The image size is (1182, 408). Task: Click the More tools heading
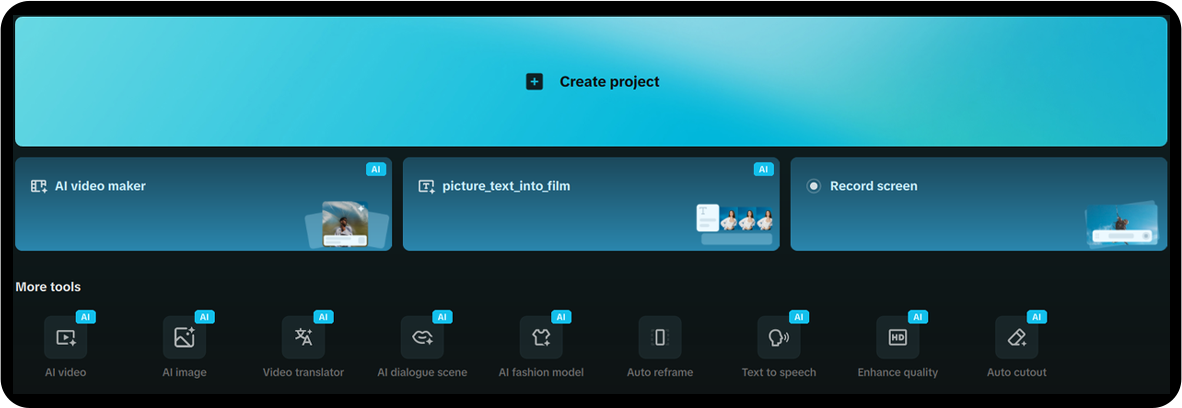tap(47, 287)
